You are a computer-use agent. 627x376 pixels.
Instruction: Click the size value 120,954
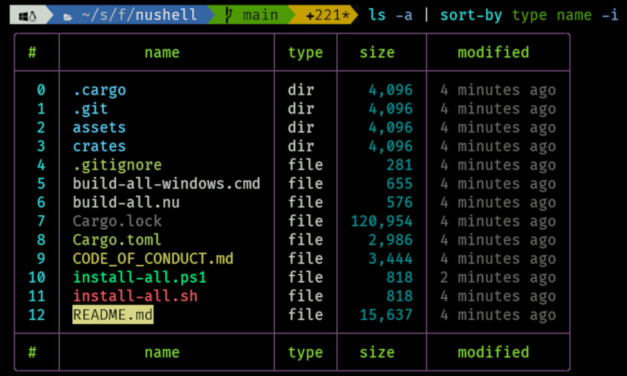(381, 221)
